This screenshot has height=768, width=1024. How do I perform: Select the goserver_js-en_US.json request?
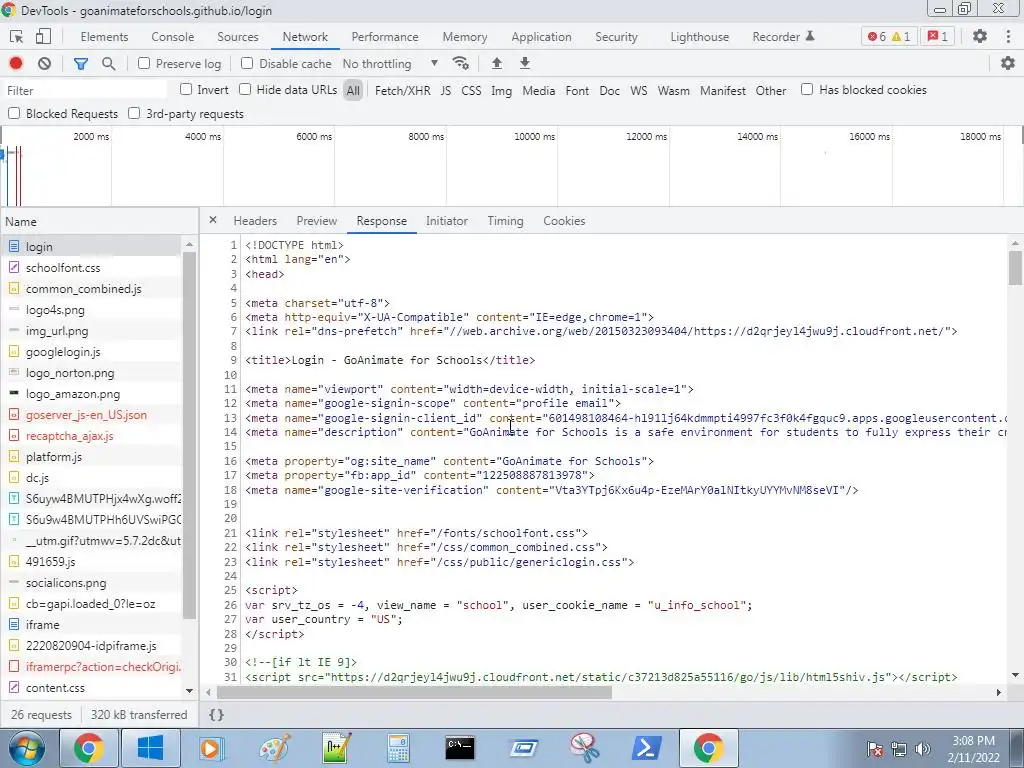(91, 415)
